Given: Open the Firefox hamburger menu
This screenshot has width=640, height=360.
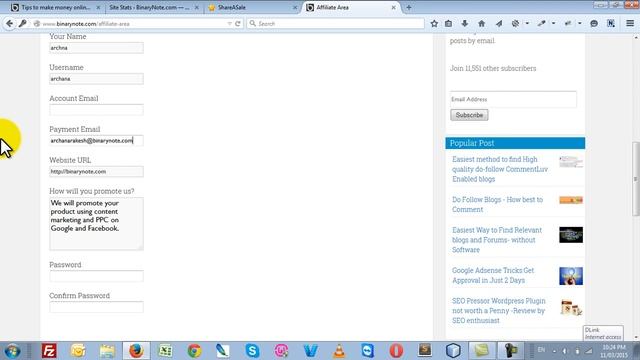Looking at the screenshot, I should point(630,24).
